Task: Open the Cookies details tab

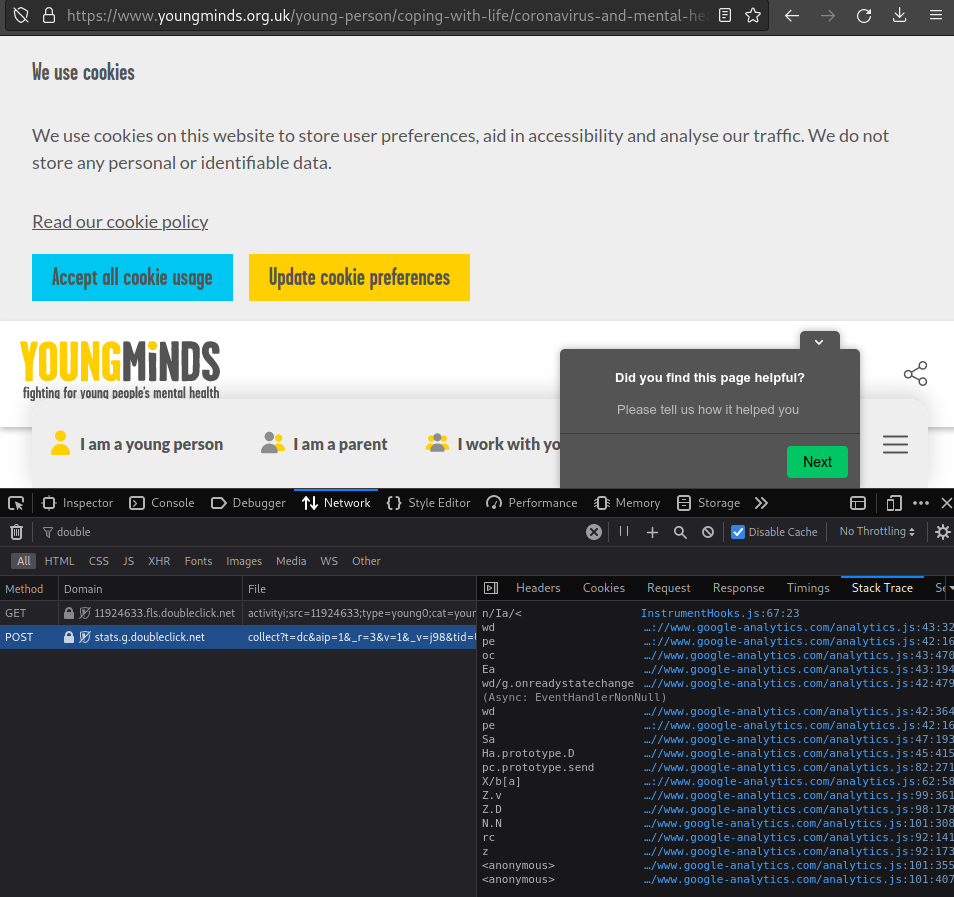Action: [x=604, y=588]
